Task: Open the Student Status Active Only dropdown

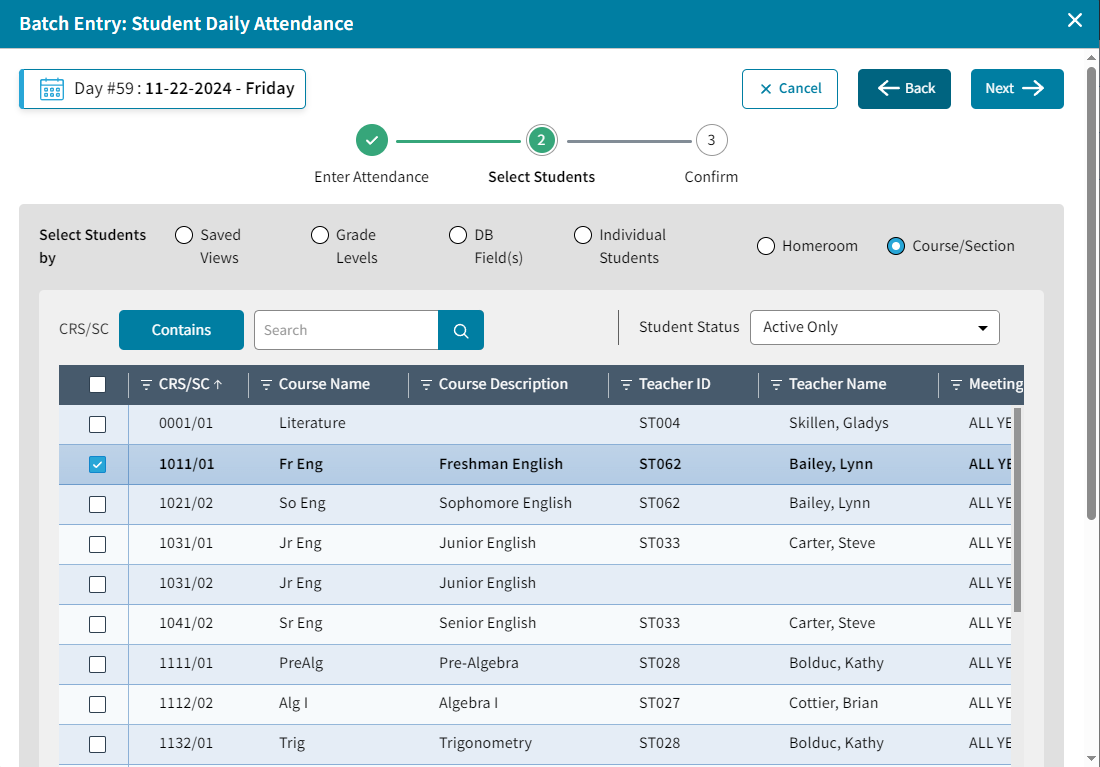Action: (875, 328)
